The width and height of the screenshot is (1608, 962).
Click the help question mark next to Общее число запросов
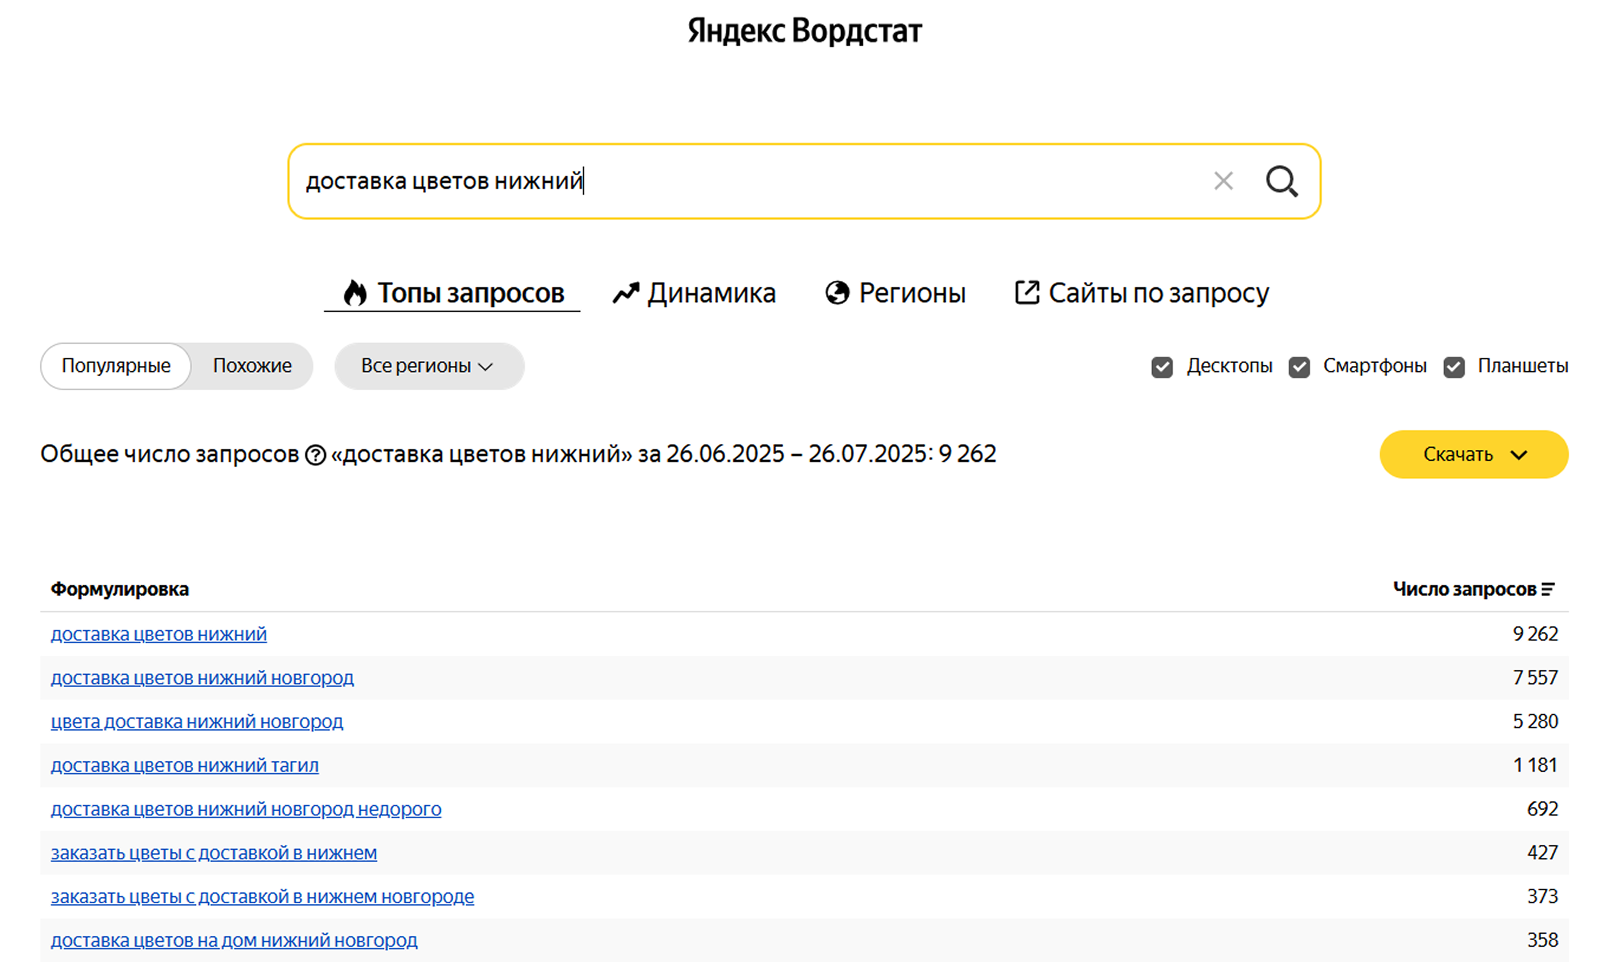tap(315, 455)
